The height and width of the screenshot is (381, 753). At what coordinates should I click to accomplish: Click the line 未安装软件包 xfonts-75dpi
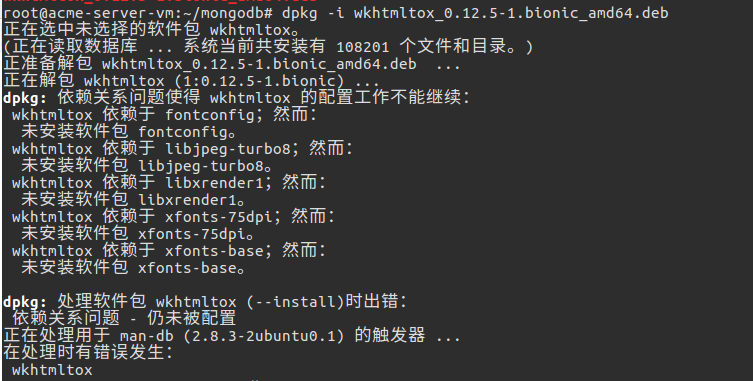click(x=137, y=234)
